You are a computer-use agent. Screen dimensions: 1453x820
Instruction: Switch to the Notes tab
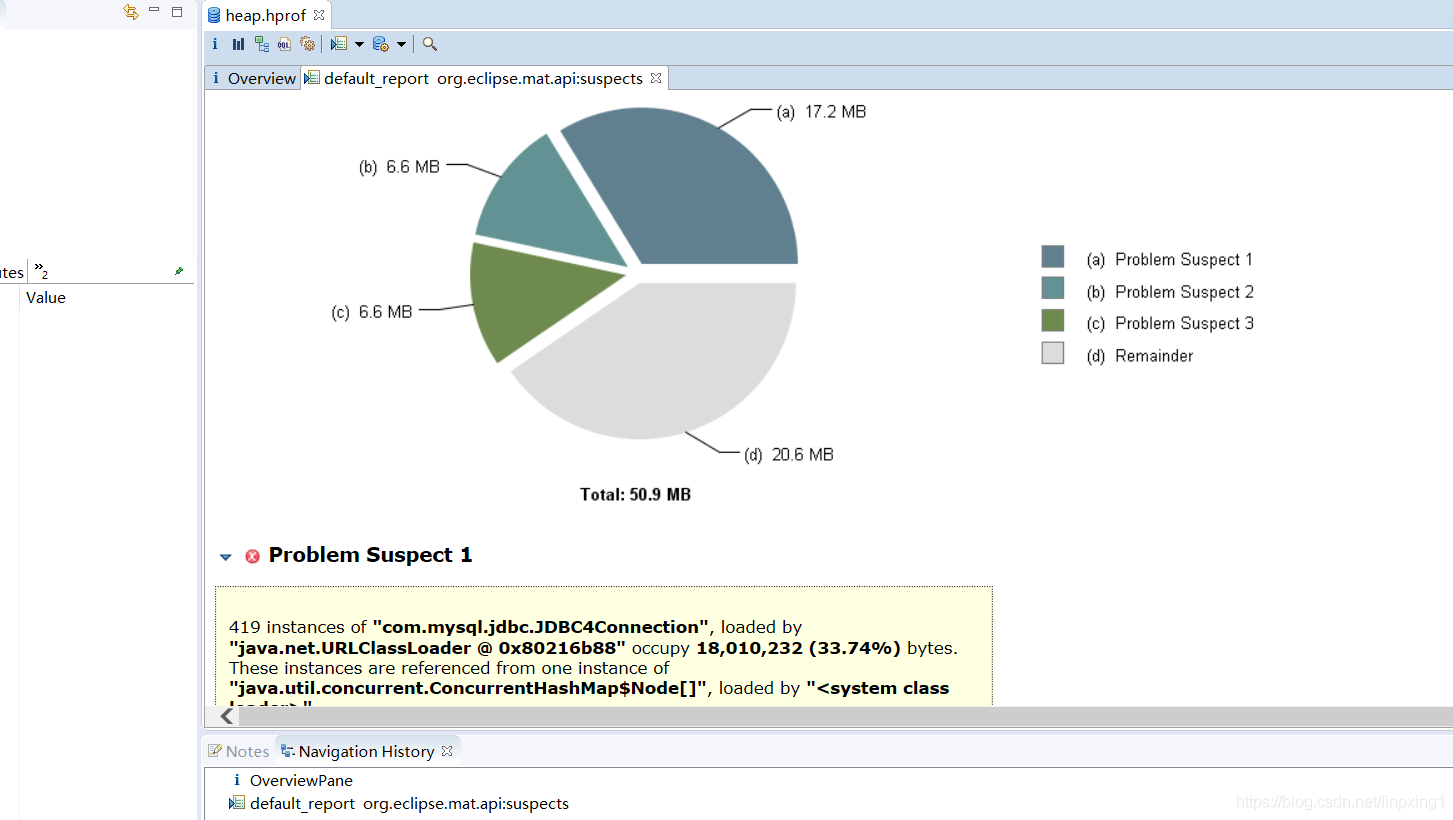[x=238, y=751]
